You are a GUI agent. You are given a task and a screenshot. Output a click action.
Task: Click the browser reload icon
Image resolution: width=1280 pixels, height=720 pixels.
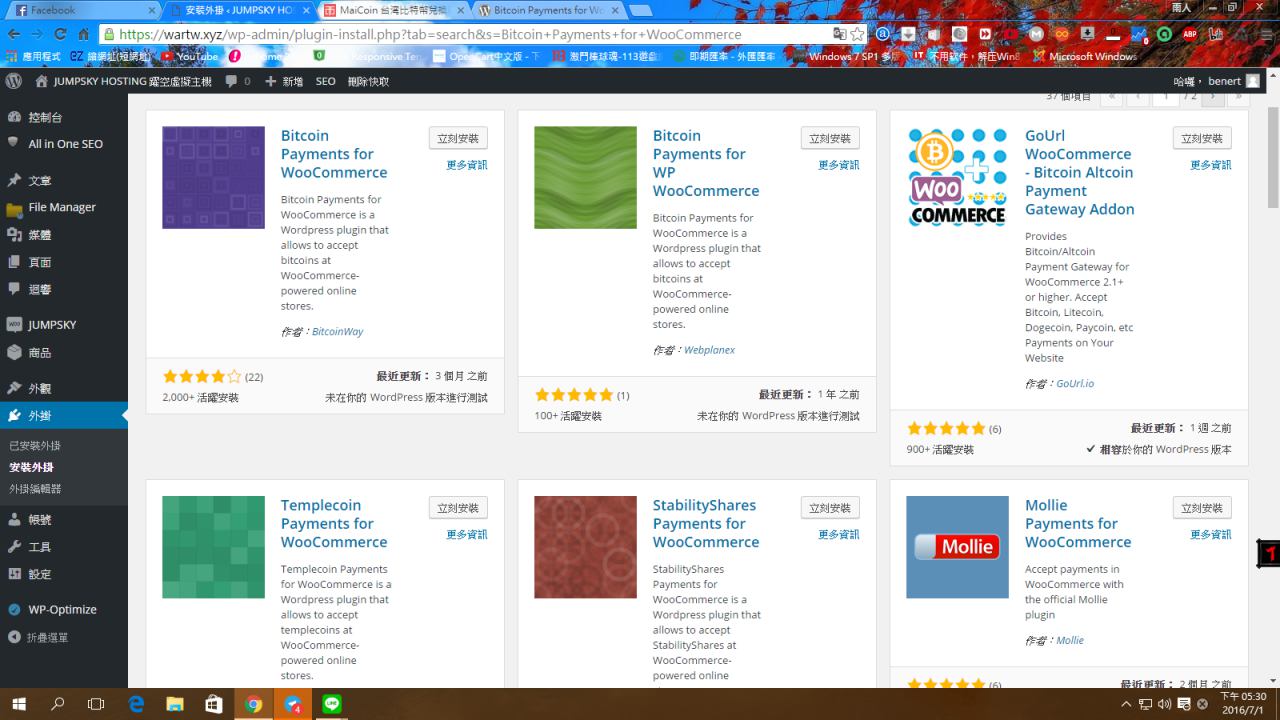coord(60,33)
